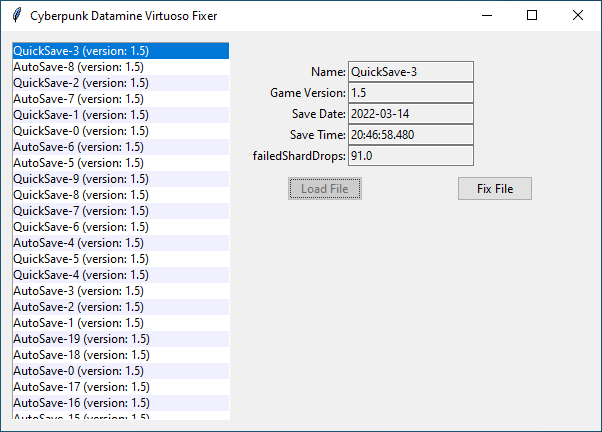Select AutoSave-16 (version: 1.5) row
602x432 pixels.
[121, 403]
